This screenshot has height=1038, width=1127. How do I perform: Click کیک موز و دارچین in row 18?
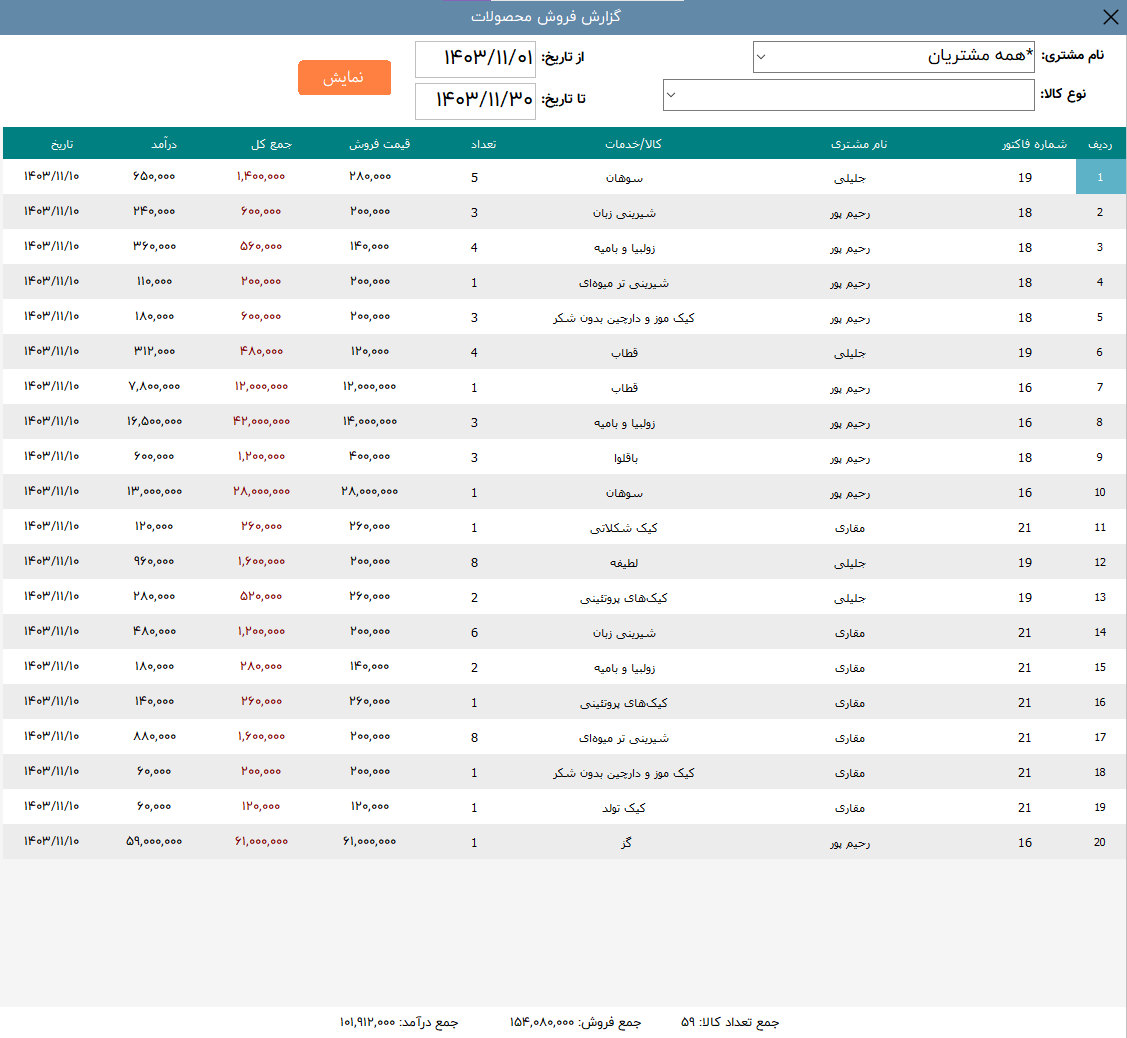click(624, 773)
